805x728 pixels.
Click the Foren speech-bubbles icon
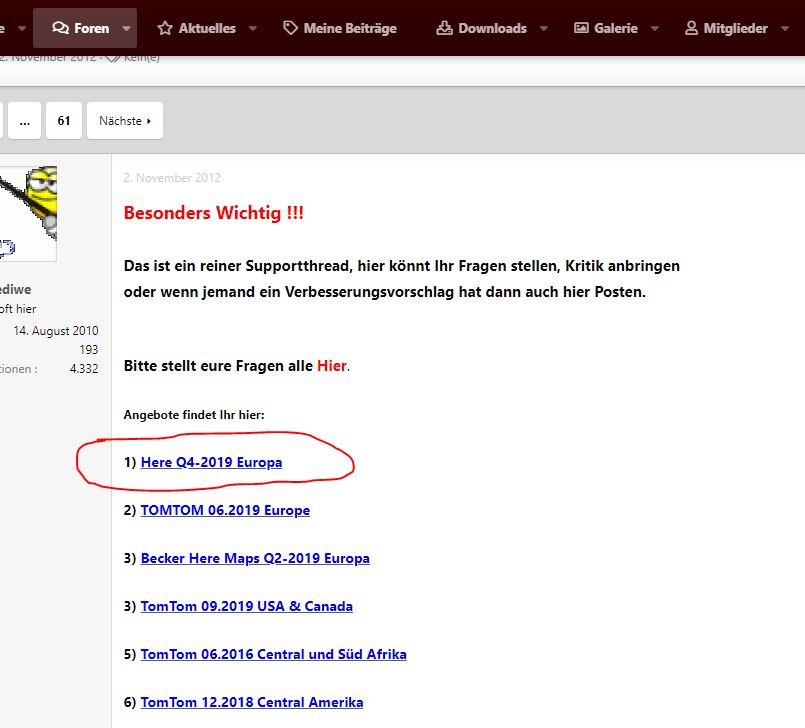61,28
